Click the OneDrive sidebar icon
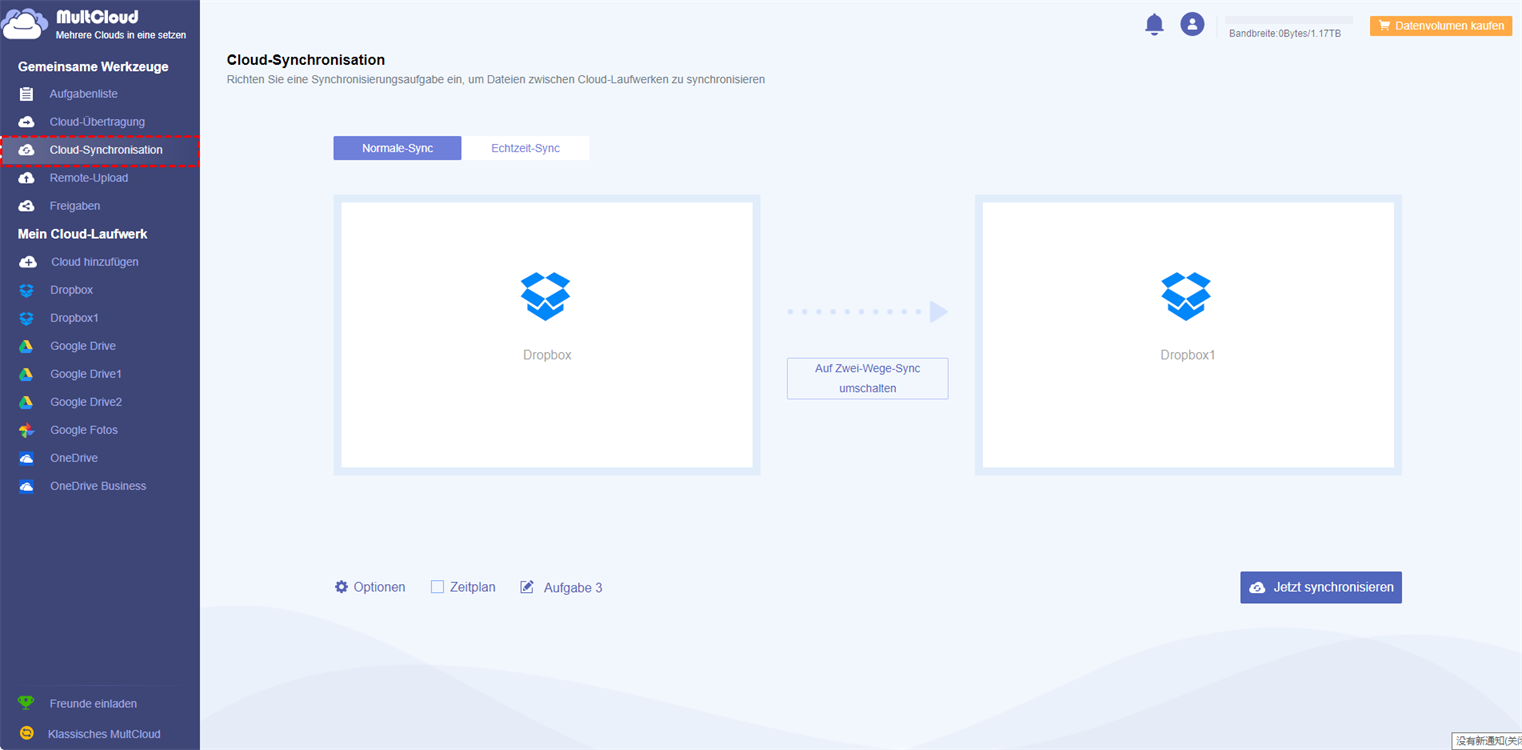This screenshot has height=750, width=1522. click(27, 458)
